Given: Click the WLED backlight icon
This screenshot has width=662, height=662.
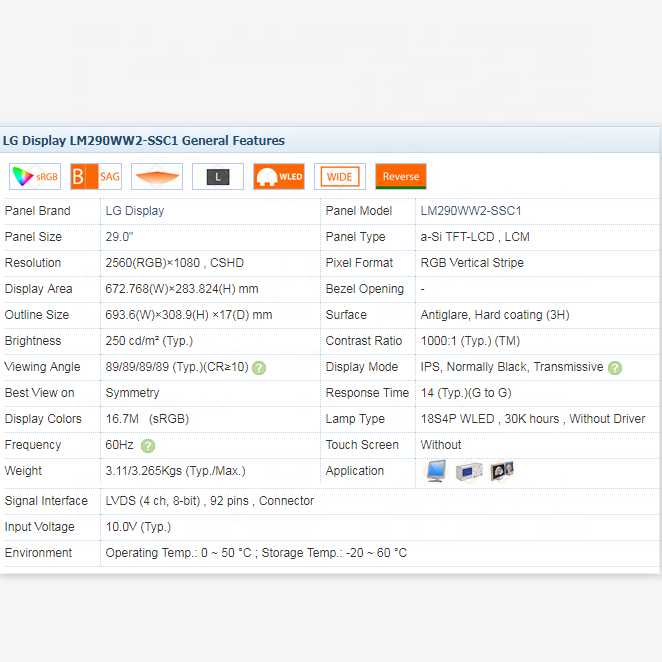Looking at the screenshot, I should 279,177.
